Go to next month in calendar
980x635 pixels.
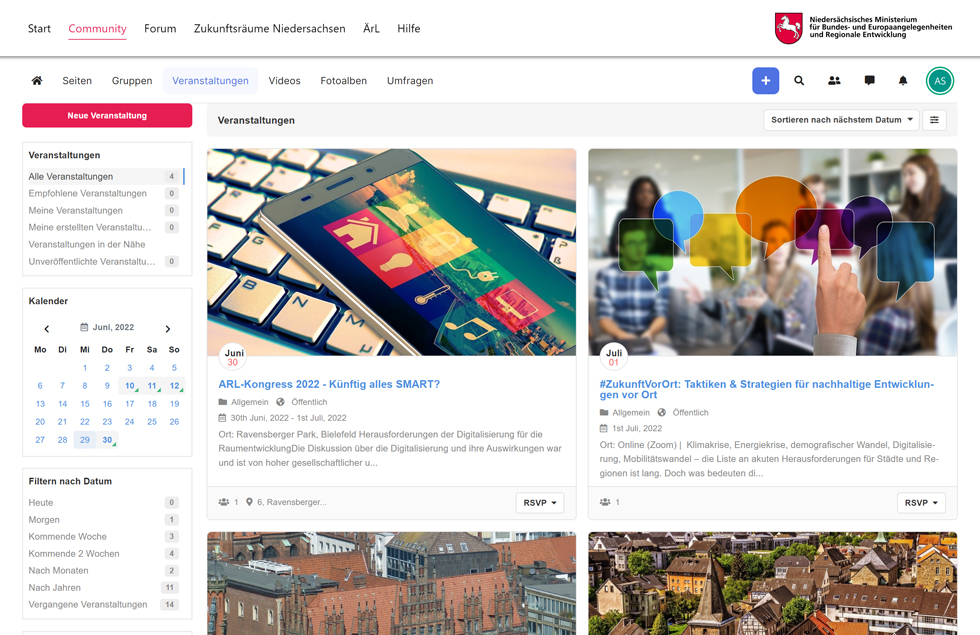[168, 328]
